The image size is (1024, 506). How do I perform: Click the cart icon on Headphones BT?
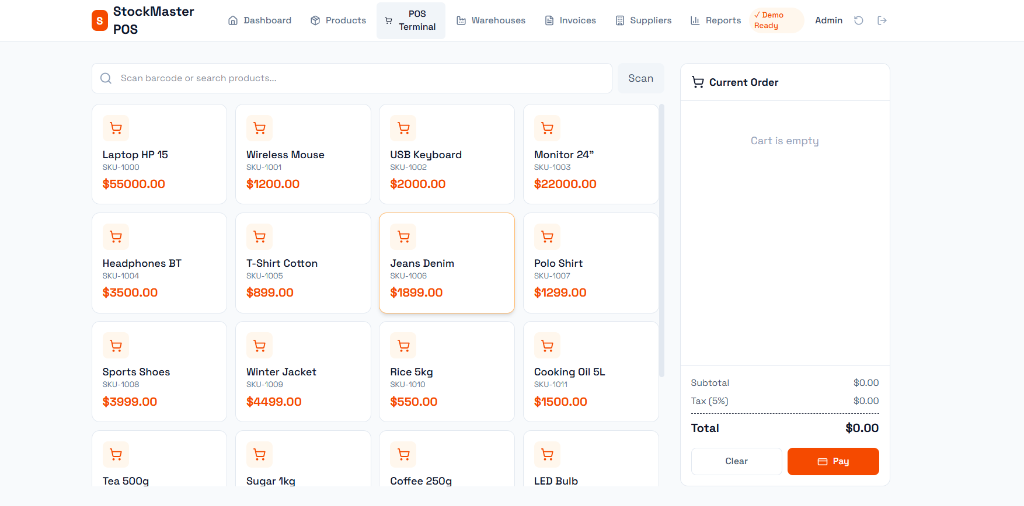(116, 237)
